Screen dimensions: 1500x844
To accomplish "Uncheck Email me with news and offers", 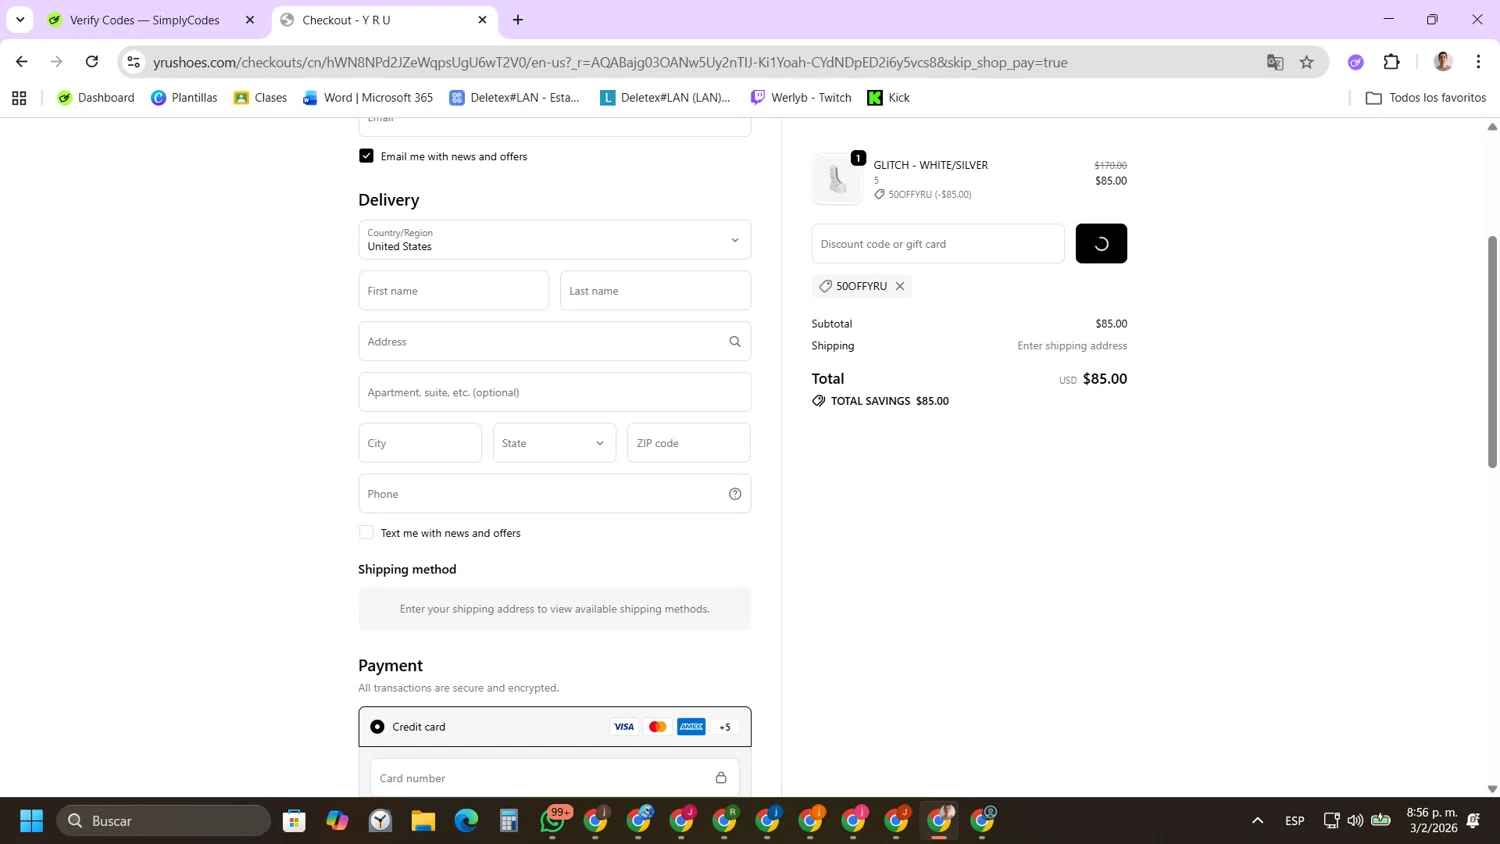I will click(366, 156).
